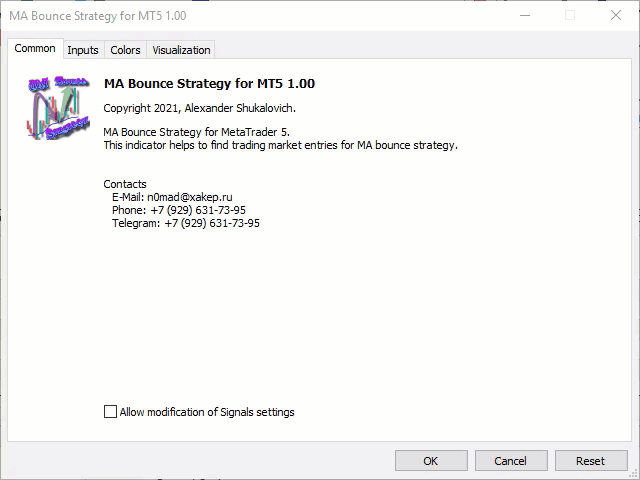The height and width of the screenshot is (480, 640).
Task: Open the Colors tab
Action: point(125,50)
